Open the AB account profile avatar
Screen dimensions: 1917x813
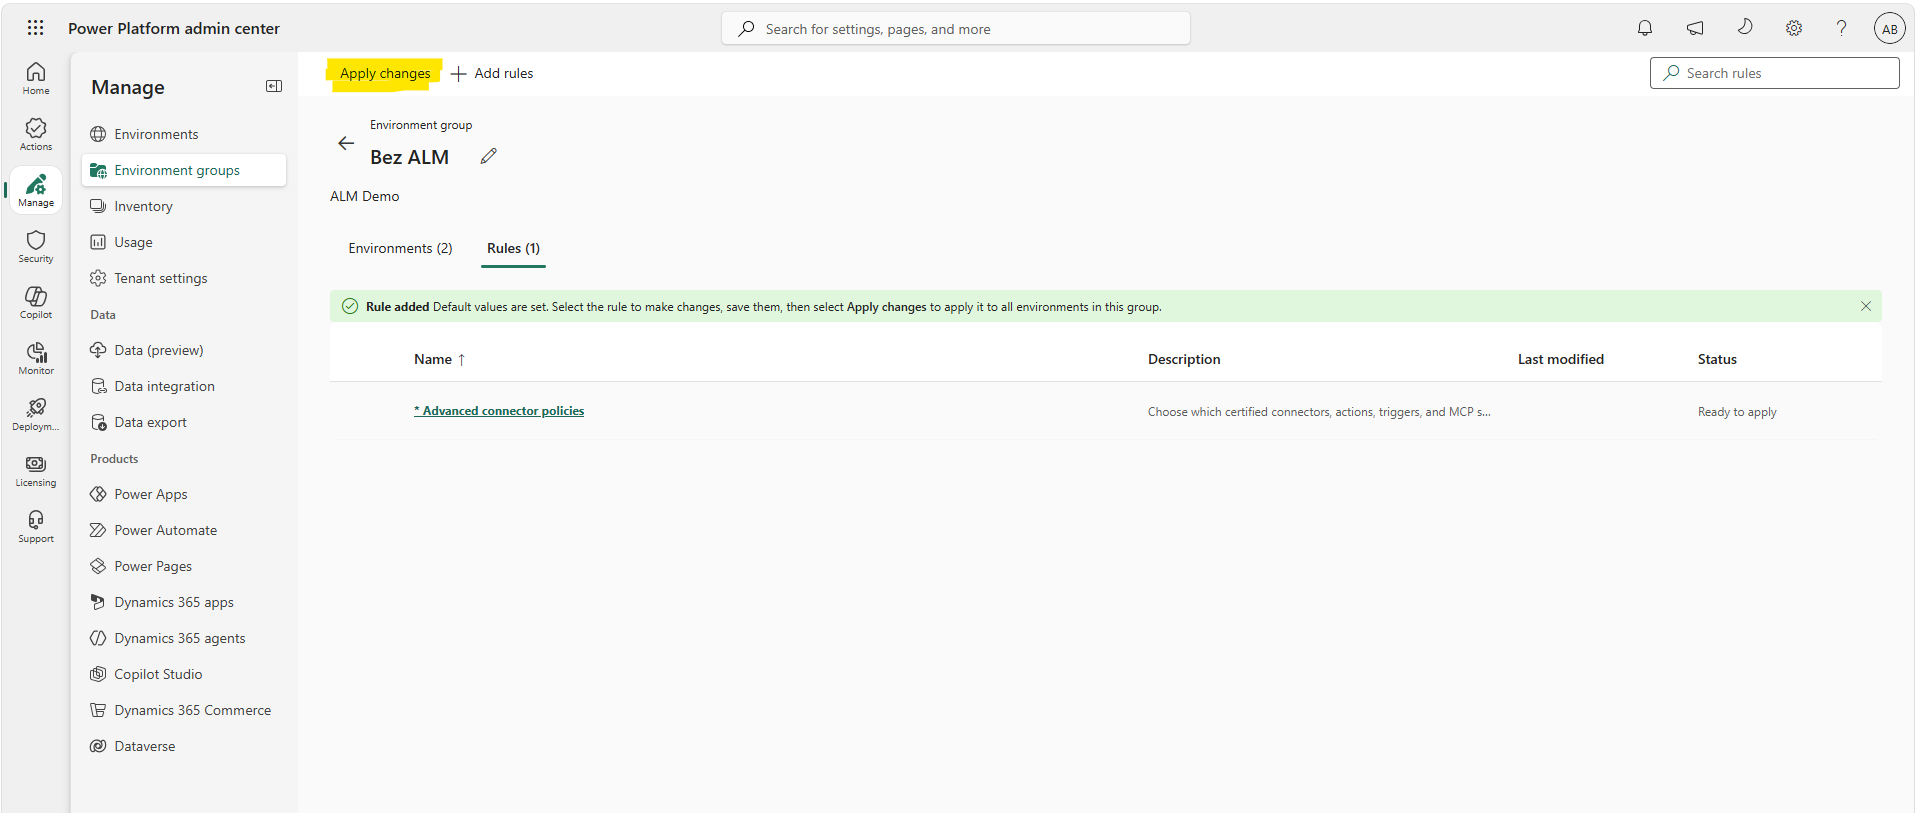click(1889, 28)
